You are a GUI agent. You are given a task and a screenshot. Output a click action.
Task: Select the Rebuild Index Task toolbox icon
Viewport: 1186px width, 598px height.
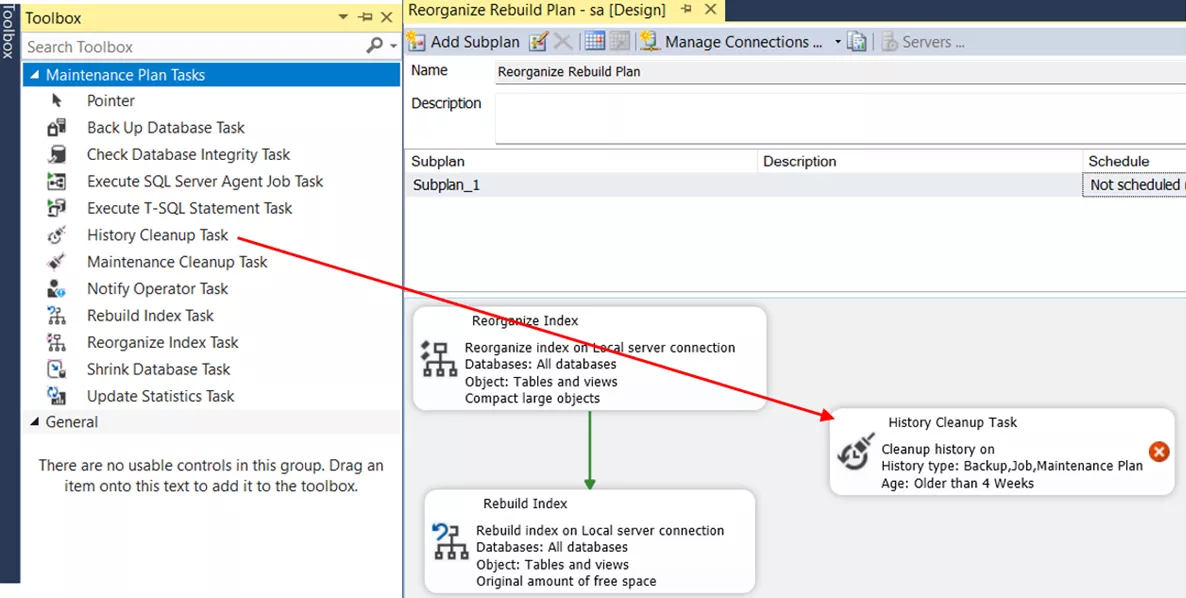click(x=57, y=315)
